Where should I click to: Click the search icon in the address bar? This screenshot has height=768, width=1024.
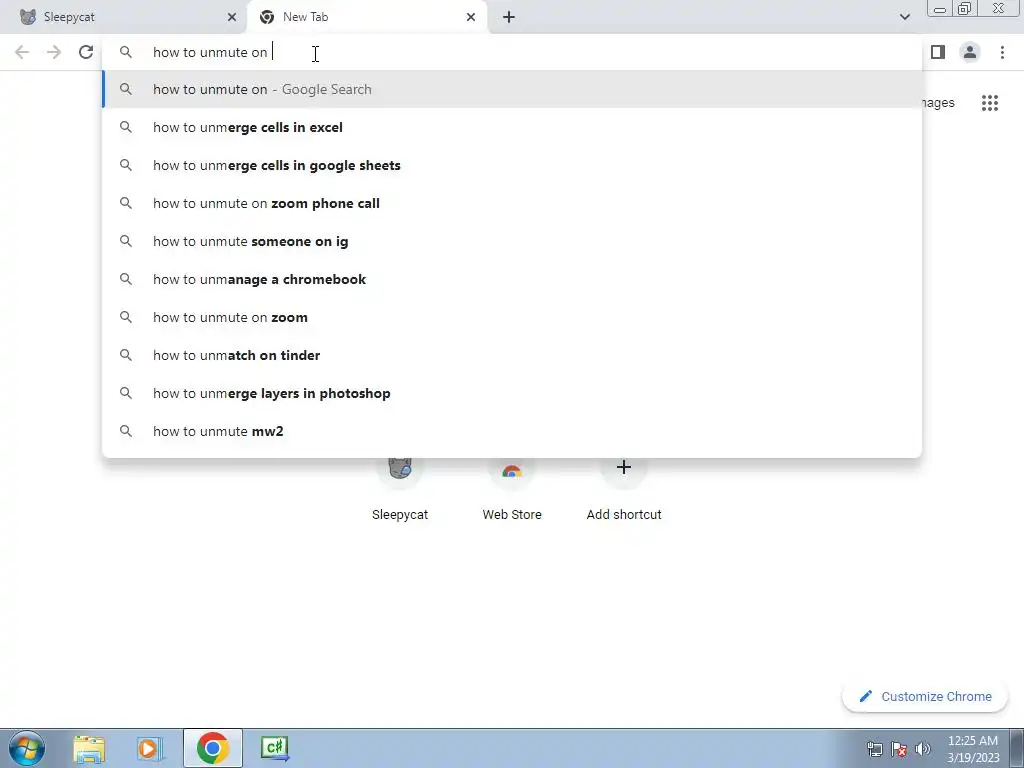point(125,52)
